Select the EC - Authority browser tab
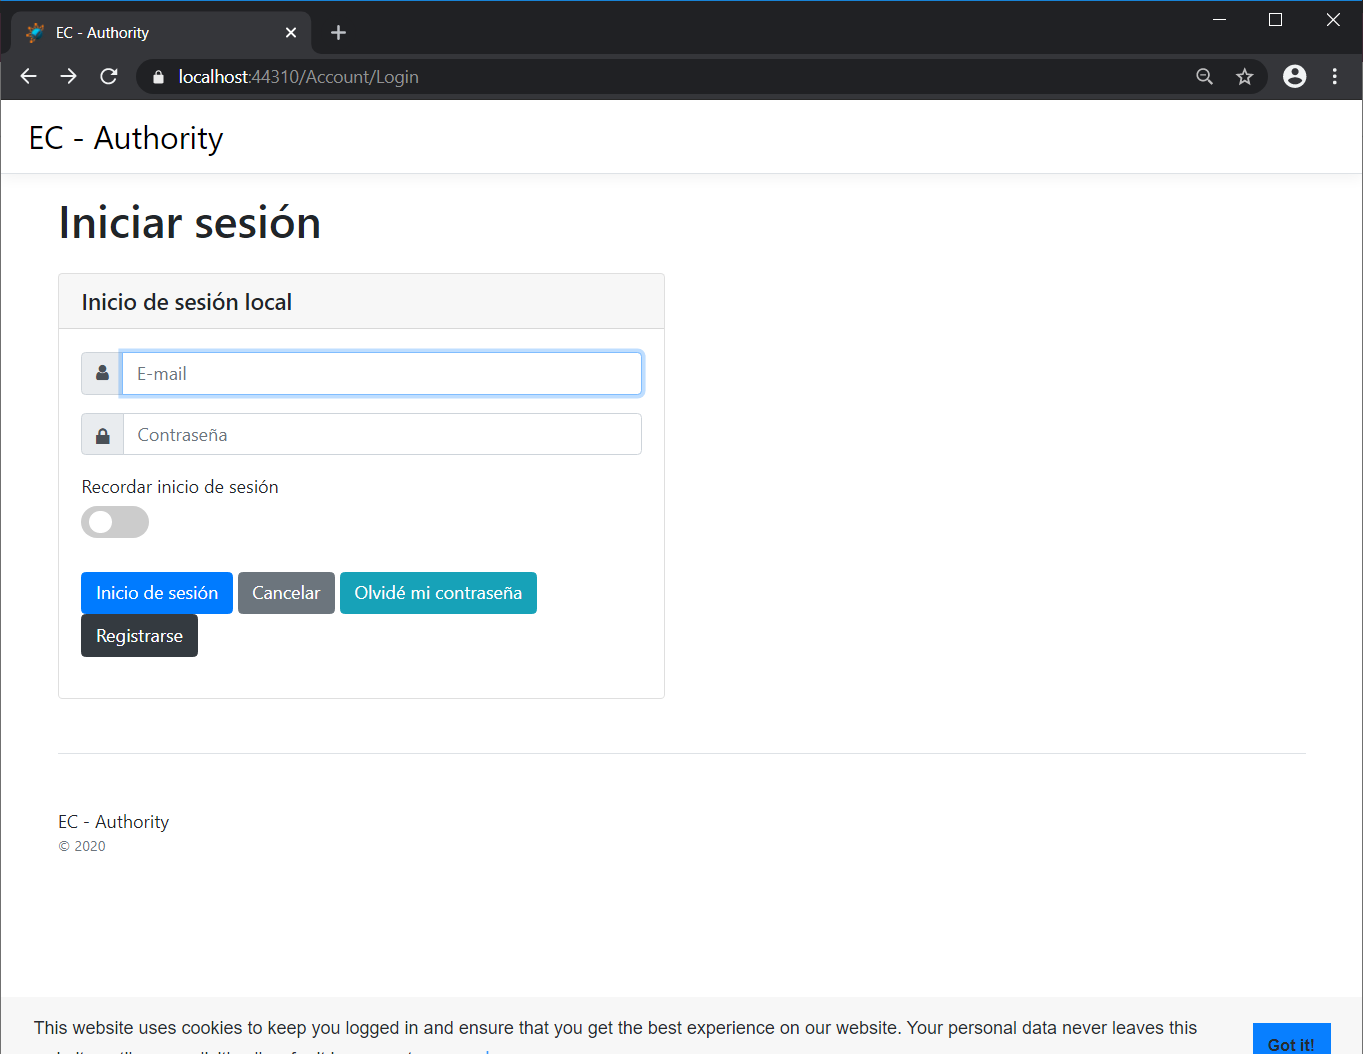 click(x=150, y=32)
